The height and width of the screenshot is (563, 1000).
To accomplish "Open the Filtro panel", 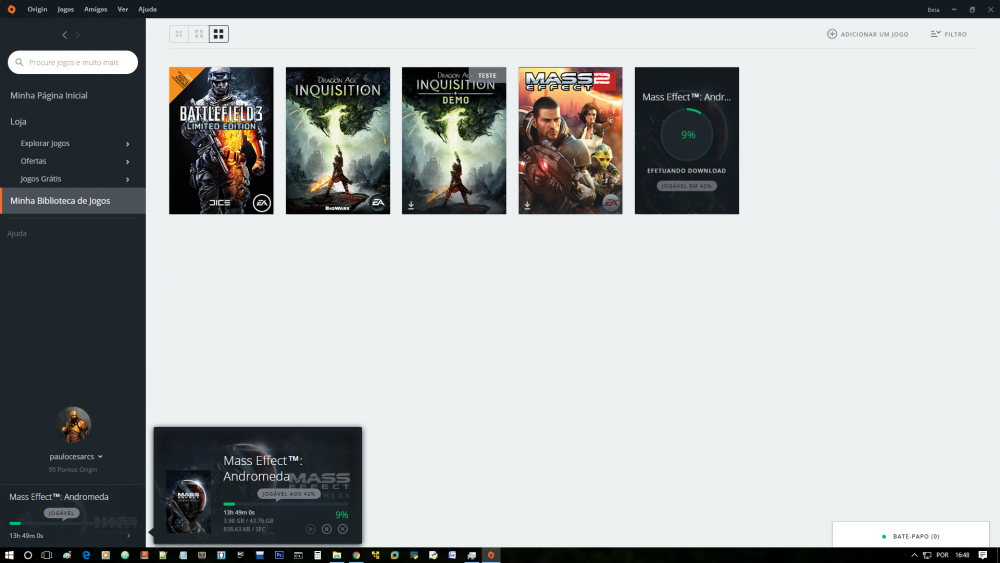I will coord(948,34).
